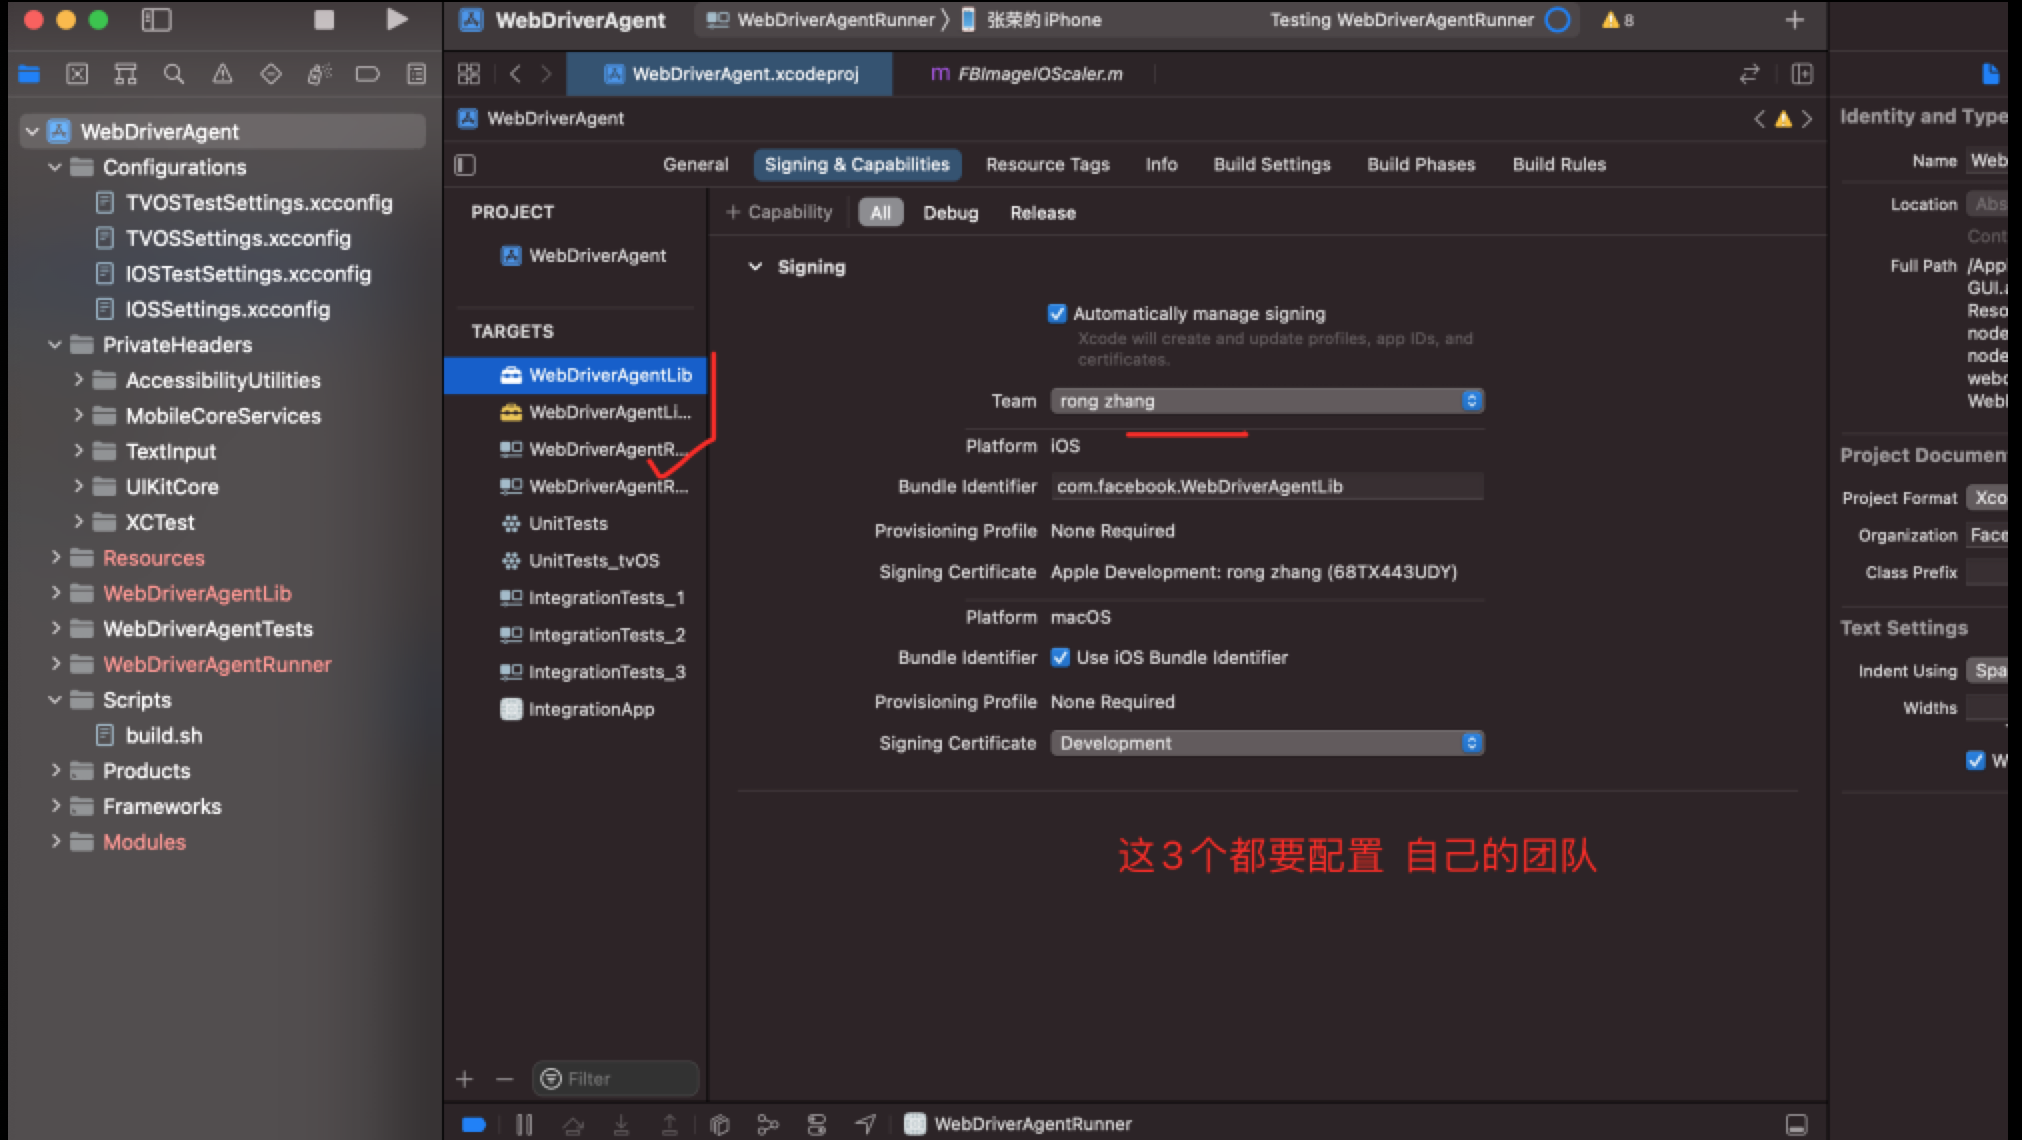
Task: Open the Source Control navigator
Action: click(x=77, y=74)
